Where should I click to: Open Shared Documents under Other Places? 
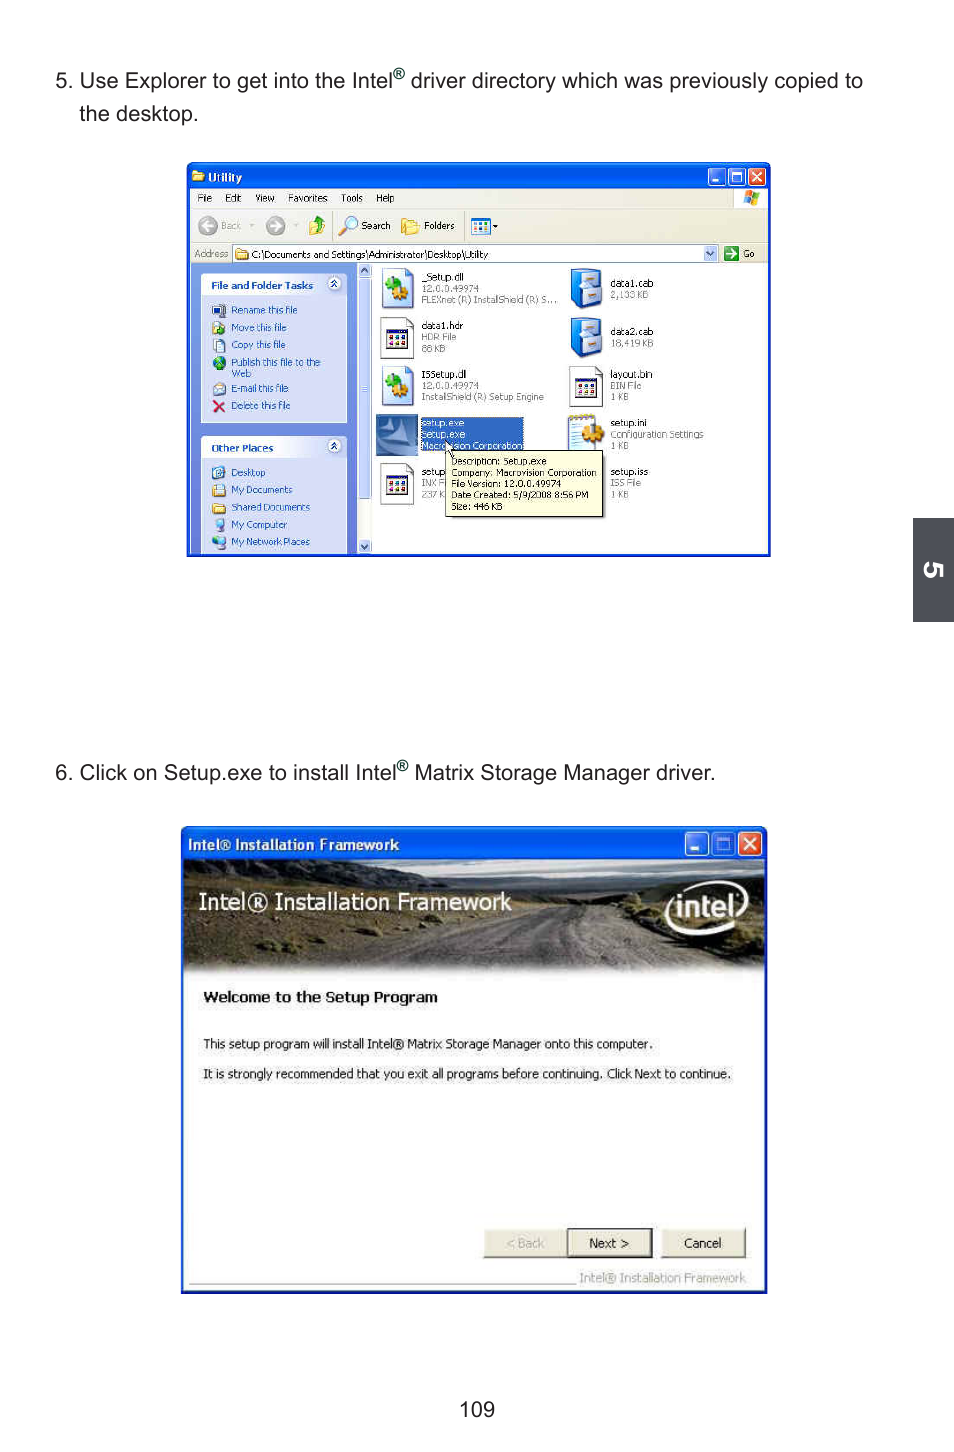tap(271, 507)
